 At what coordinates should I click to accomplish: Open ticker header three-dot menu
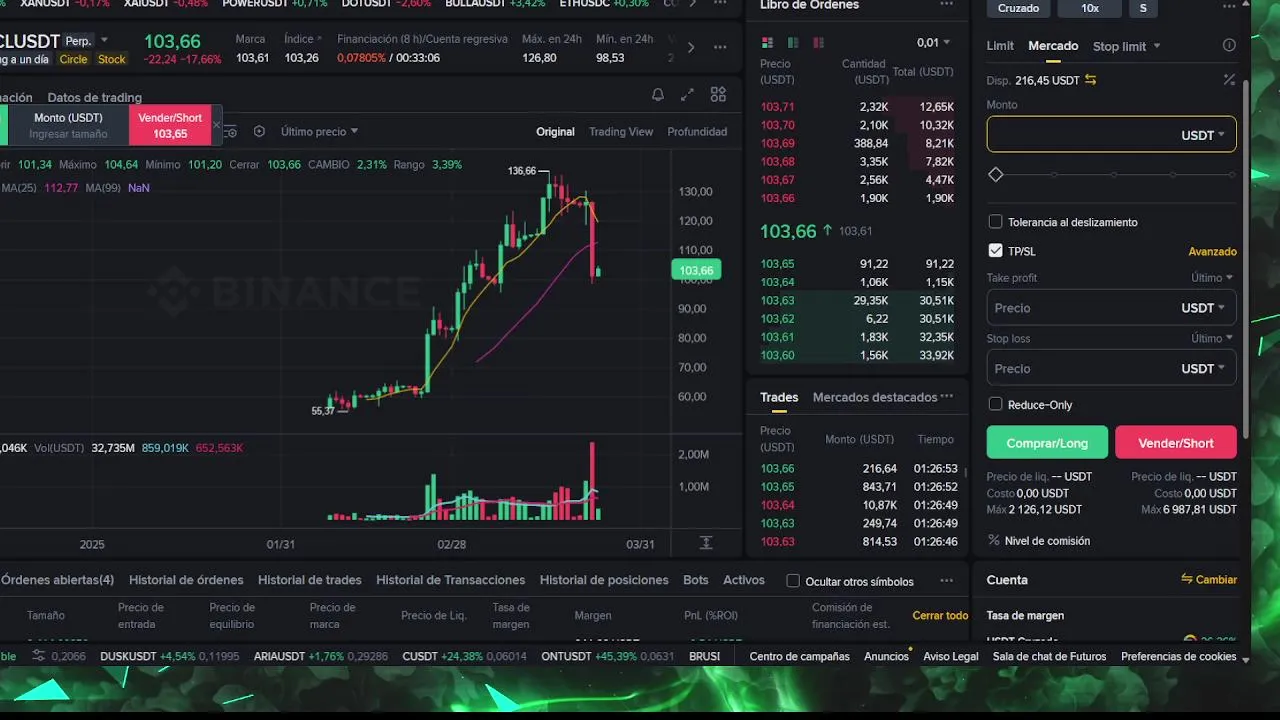720,47
